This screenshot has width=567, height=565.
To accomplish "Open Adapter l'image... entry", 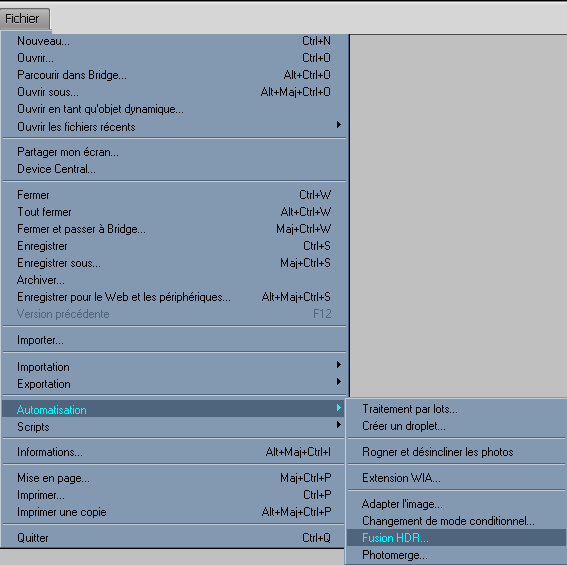I will 456,504.
